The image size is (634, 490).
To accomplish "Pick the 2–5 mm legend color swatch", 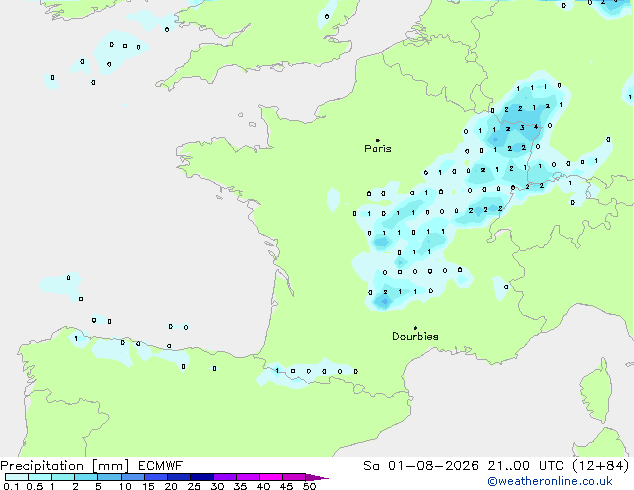I will (x=86, y=477).
